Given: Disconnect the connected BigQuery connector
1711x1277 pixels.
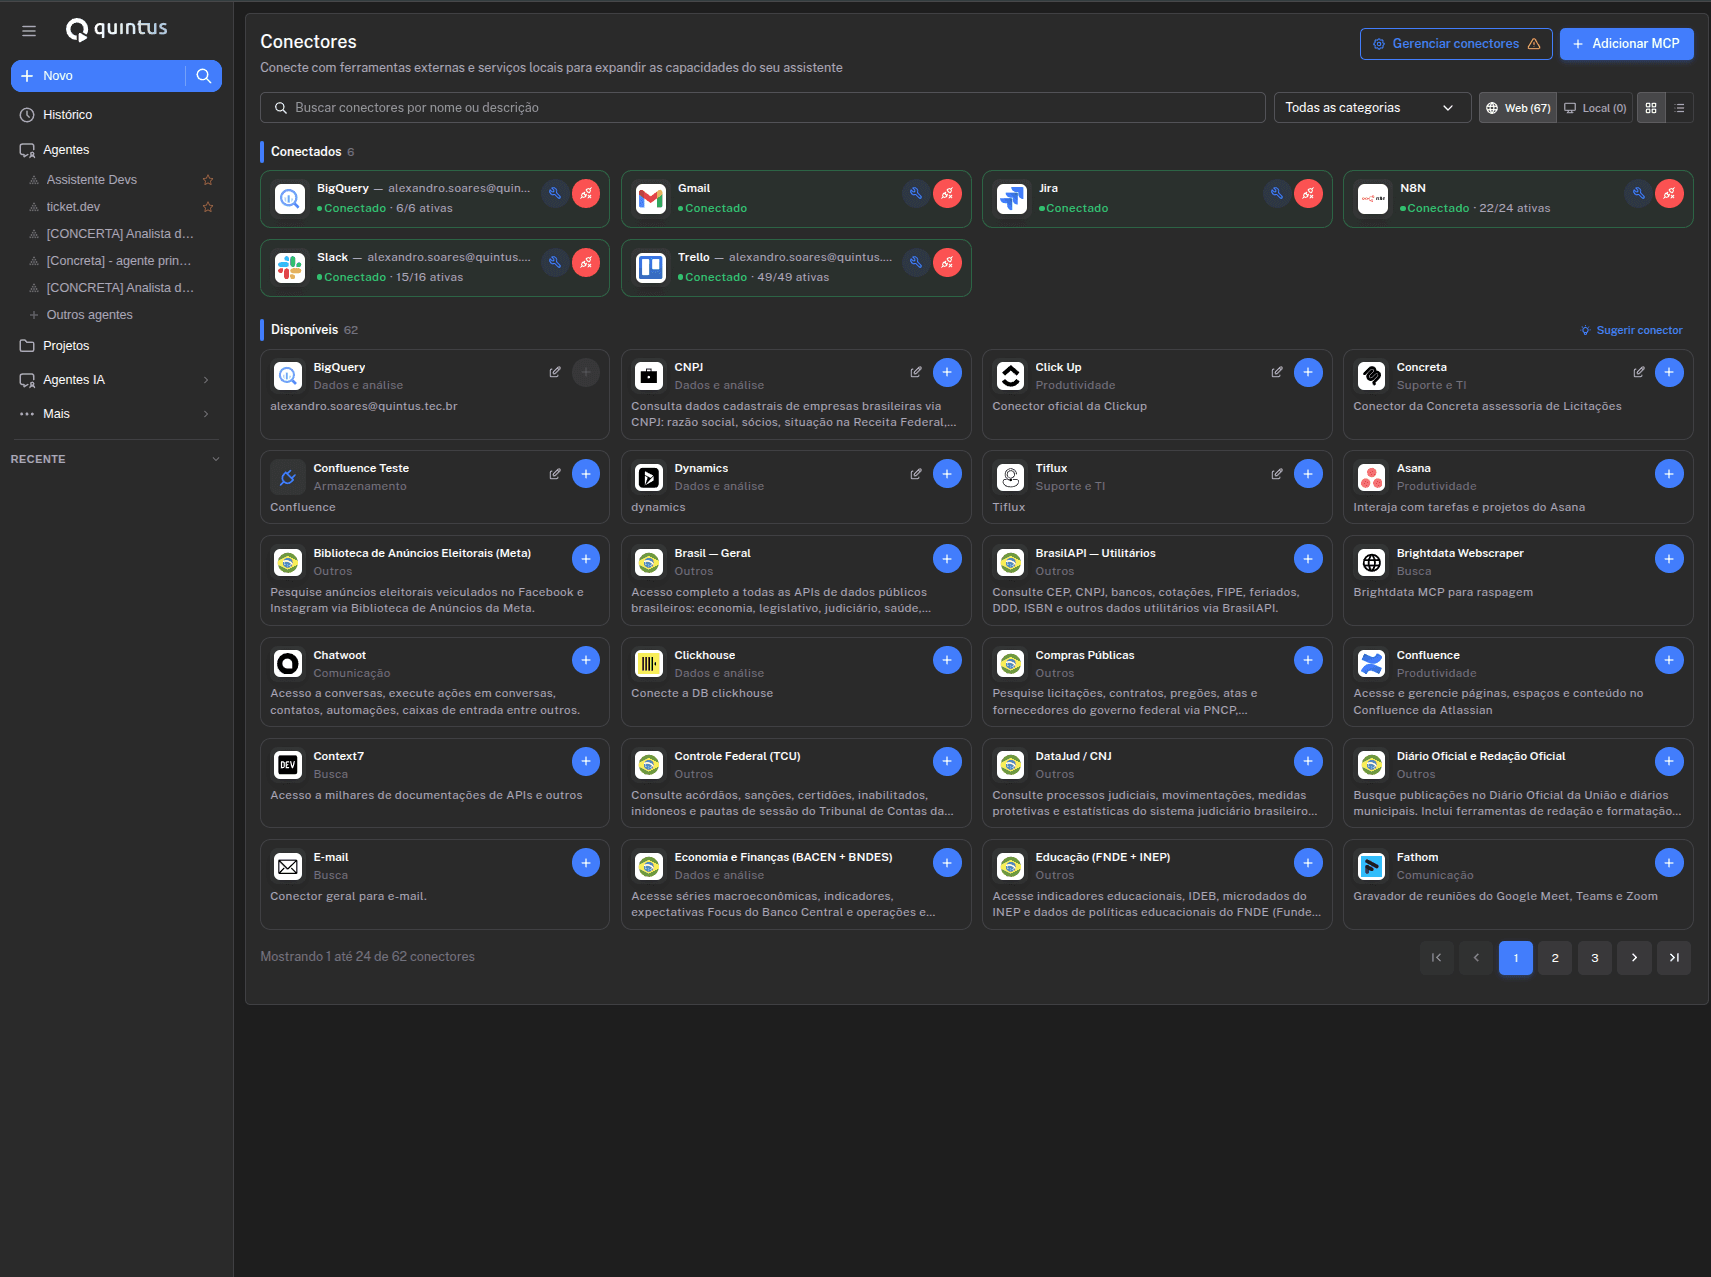Looking at the screenshot, I should (x=586, y=194).
